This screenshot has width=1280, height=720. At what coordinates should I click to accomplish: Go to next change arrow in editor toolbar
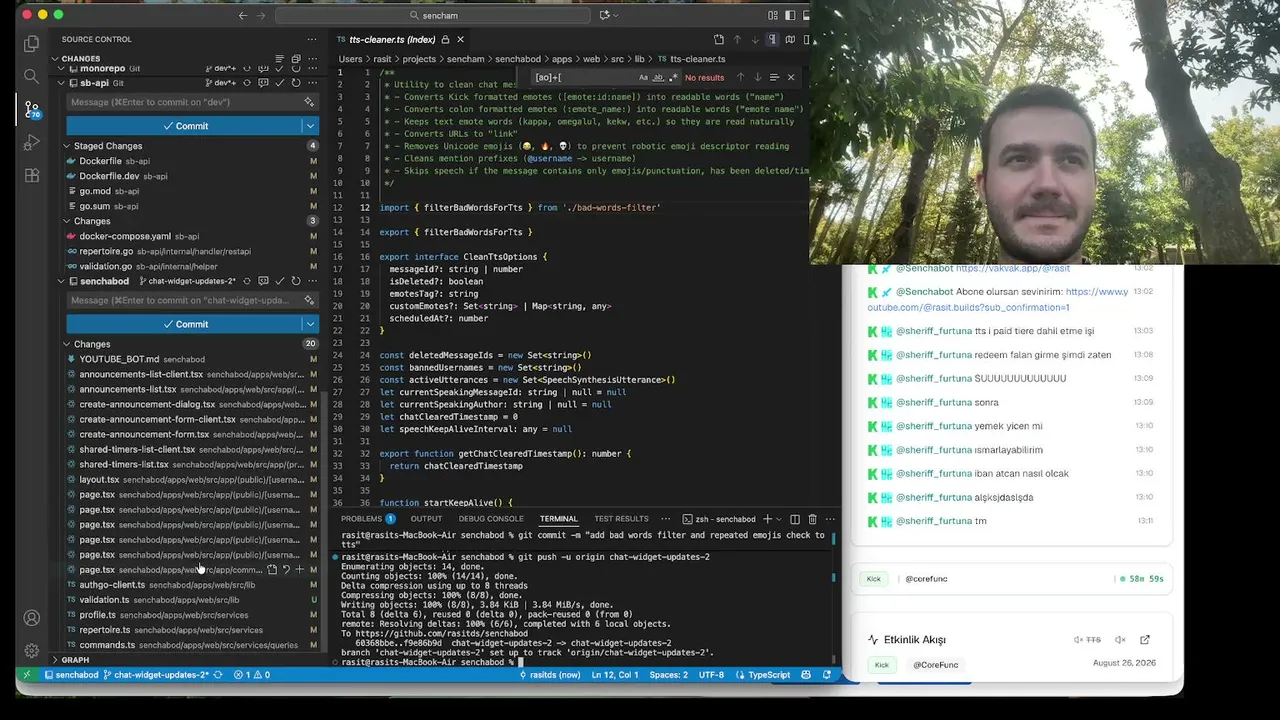pos(755,40)
